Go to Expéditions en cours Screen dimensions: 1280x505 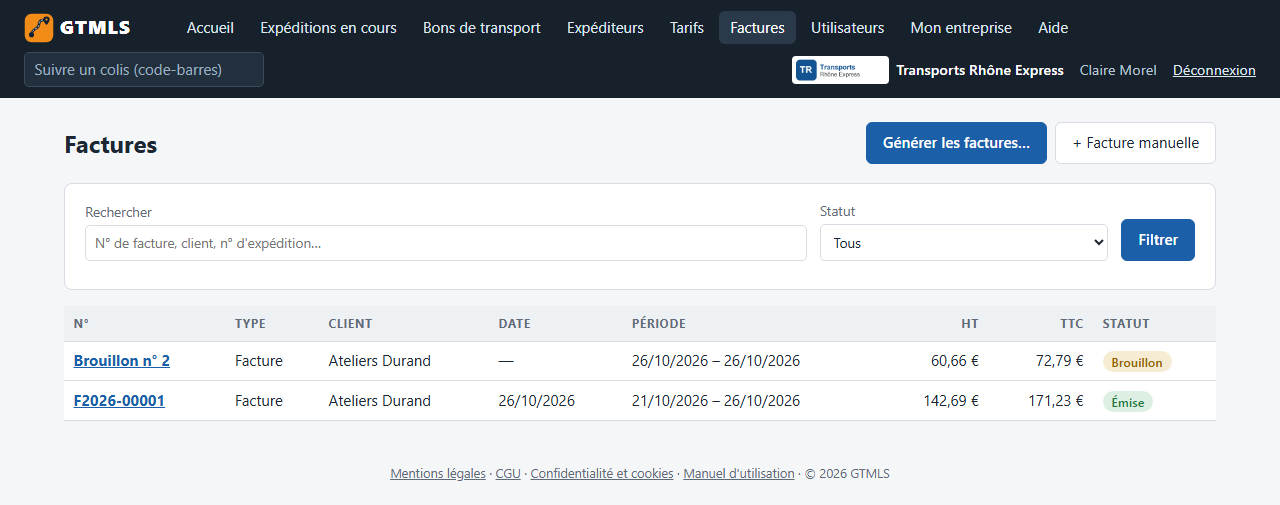328,28
